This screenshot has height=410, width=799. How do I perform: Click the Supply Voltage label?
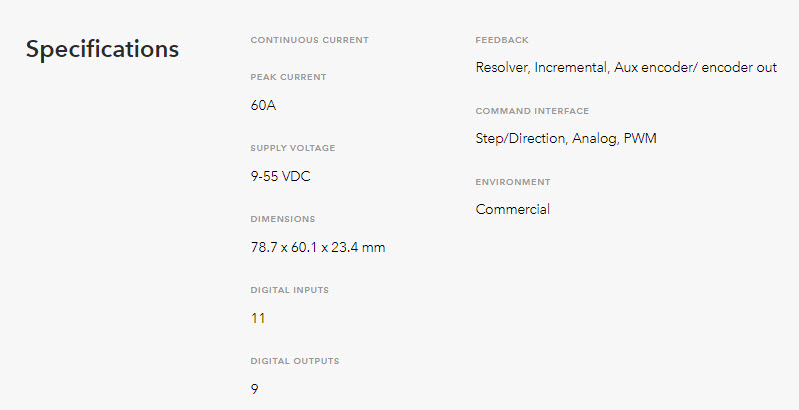(x=293, y=148)
